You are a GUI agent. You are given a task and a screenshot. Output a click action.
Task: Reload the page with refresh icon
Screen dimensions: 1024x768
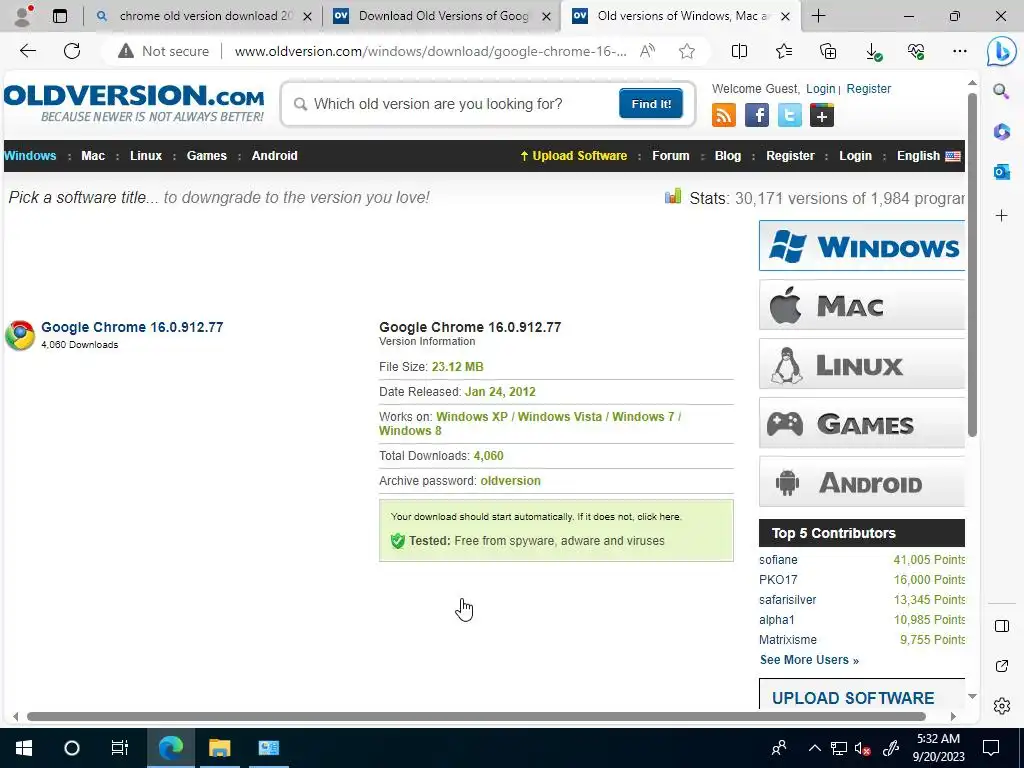(72, 51)
